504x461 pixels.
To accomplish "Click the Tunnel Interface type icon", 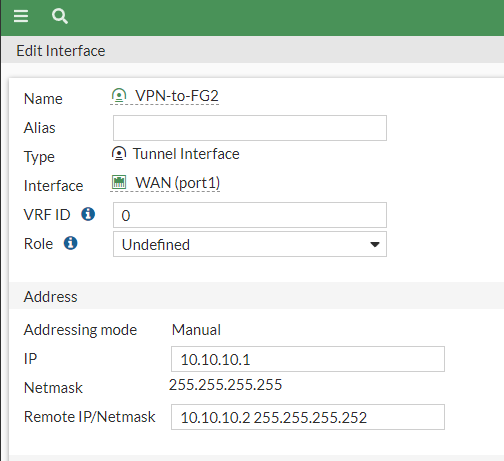I will 119,154.
